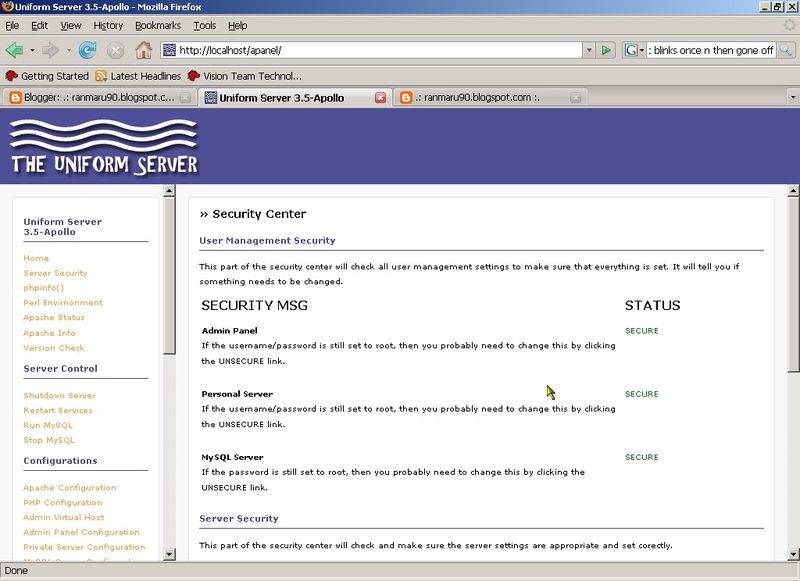
Task: Open the Vision Team Technol... bookmark
Action: click(244, 76)
